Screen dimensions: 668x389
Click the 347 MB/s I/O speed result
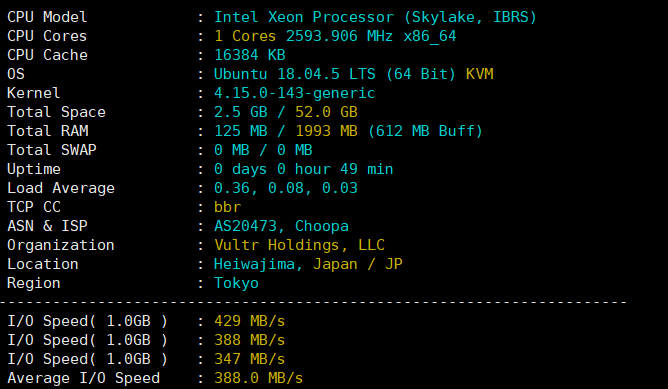click(x=250, y=359)
